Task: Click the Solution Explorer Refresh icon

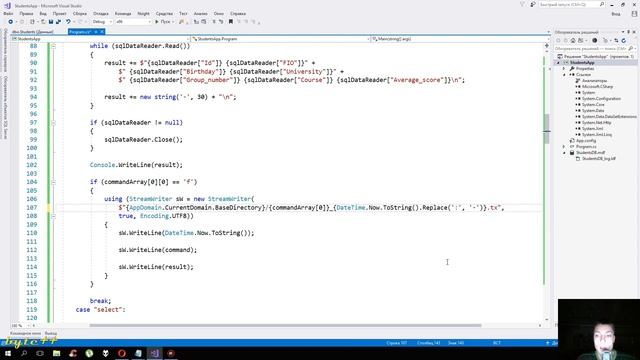Action: tap(624, 40)
